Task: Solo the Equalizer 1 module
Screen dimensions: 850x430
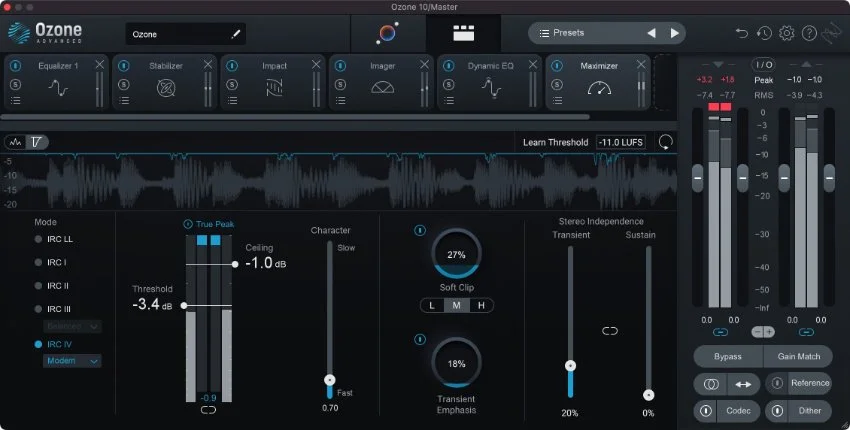Action: (15, 85)
